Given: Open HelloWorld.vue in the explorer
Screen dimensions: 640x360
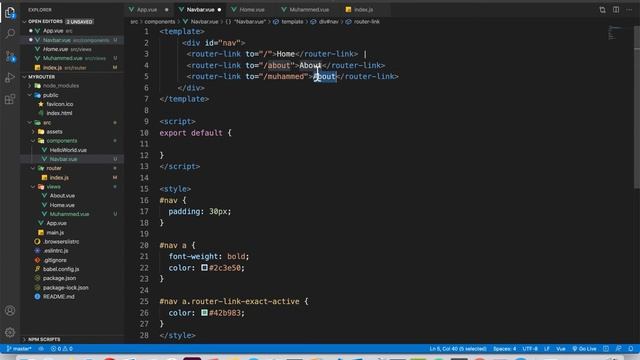Looking at the screenshot, I should point(68,150).
